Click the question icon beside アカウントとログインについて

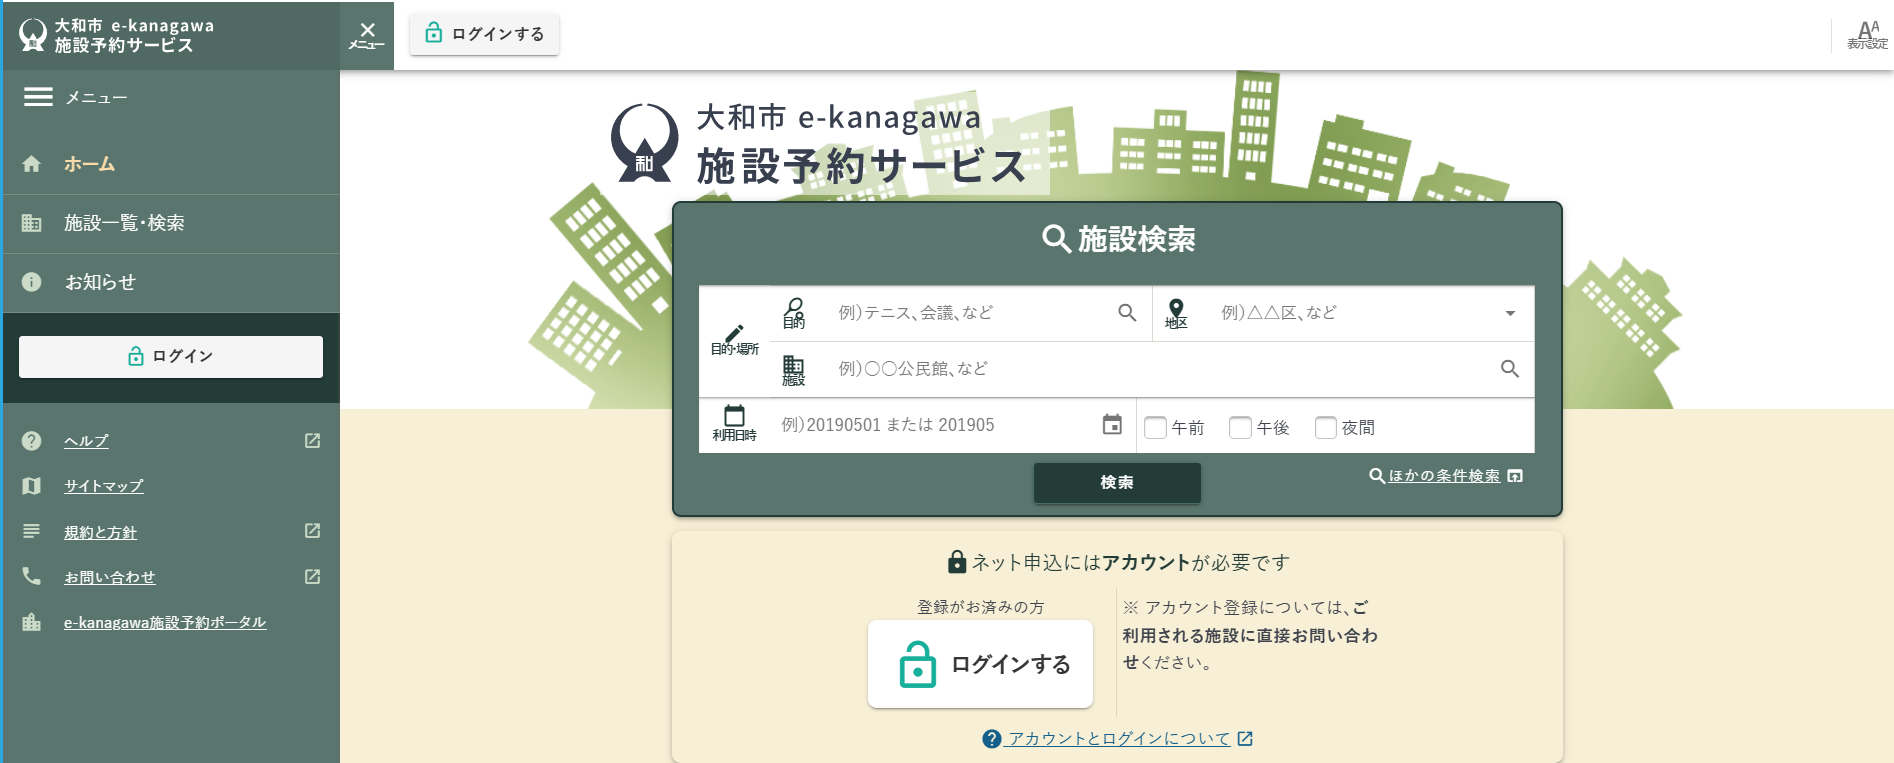(992, 739)
